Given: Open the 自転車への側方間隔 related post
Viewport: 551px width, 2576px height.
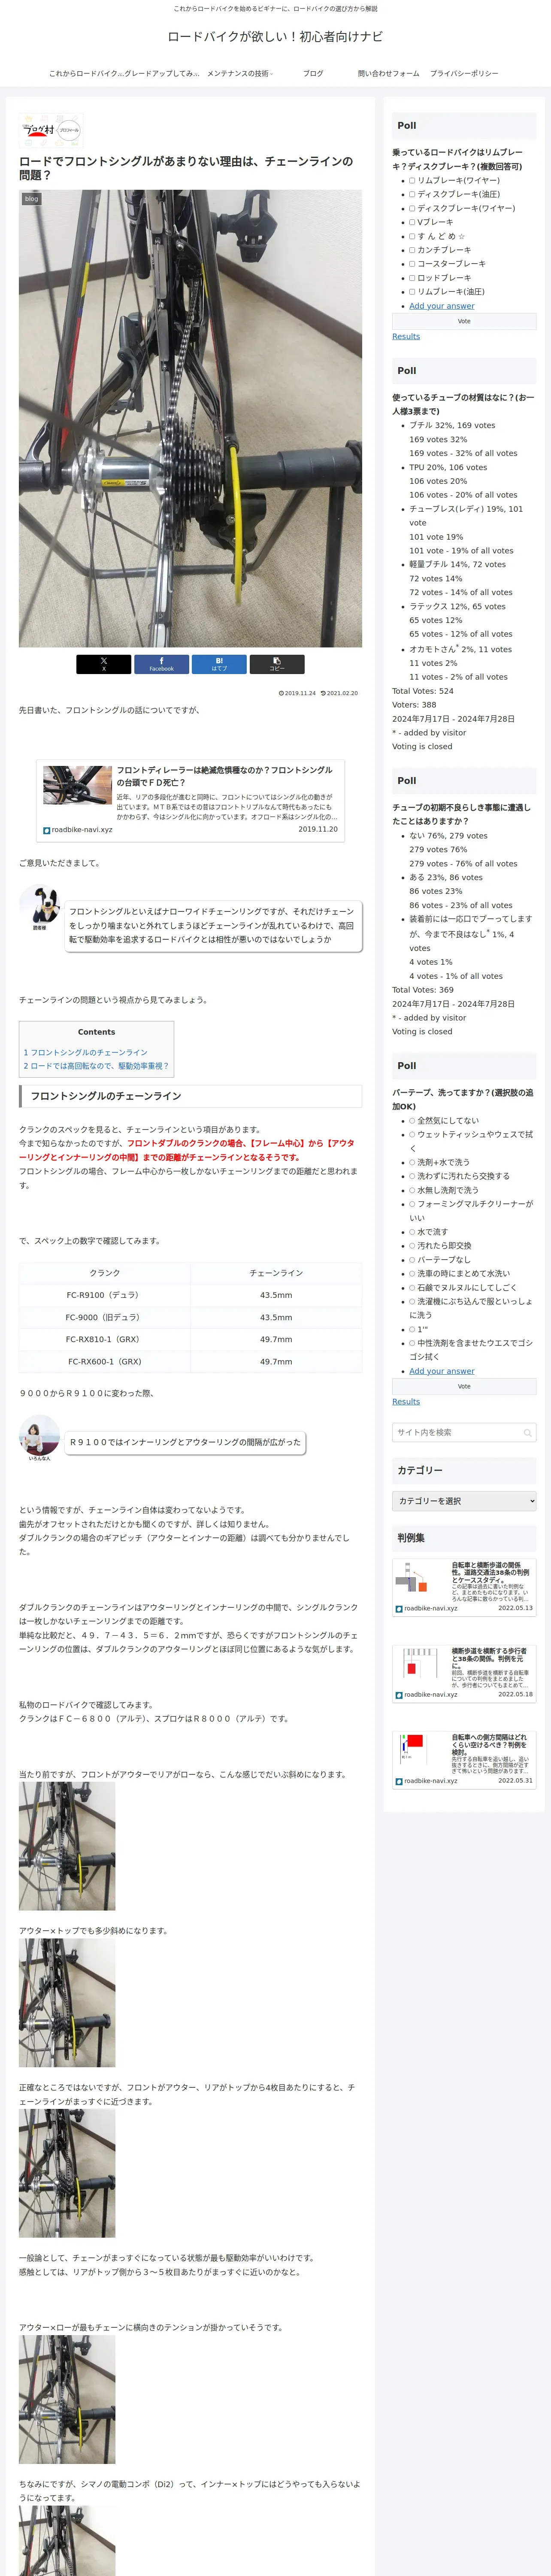Looking at the screenshot, I should click(464, 1759).
